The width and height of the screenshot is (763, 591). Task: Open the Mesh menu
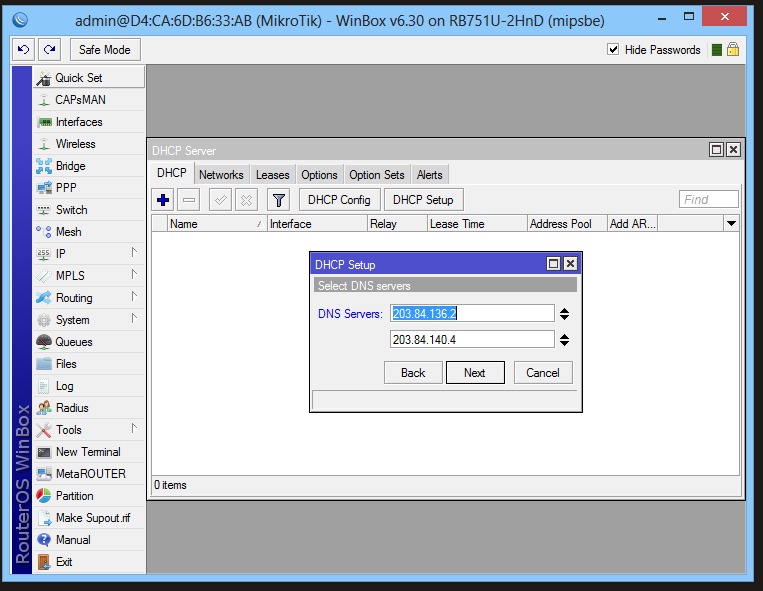tap(89, 232)
